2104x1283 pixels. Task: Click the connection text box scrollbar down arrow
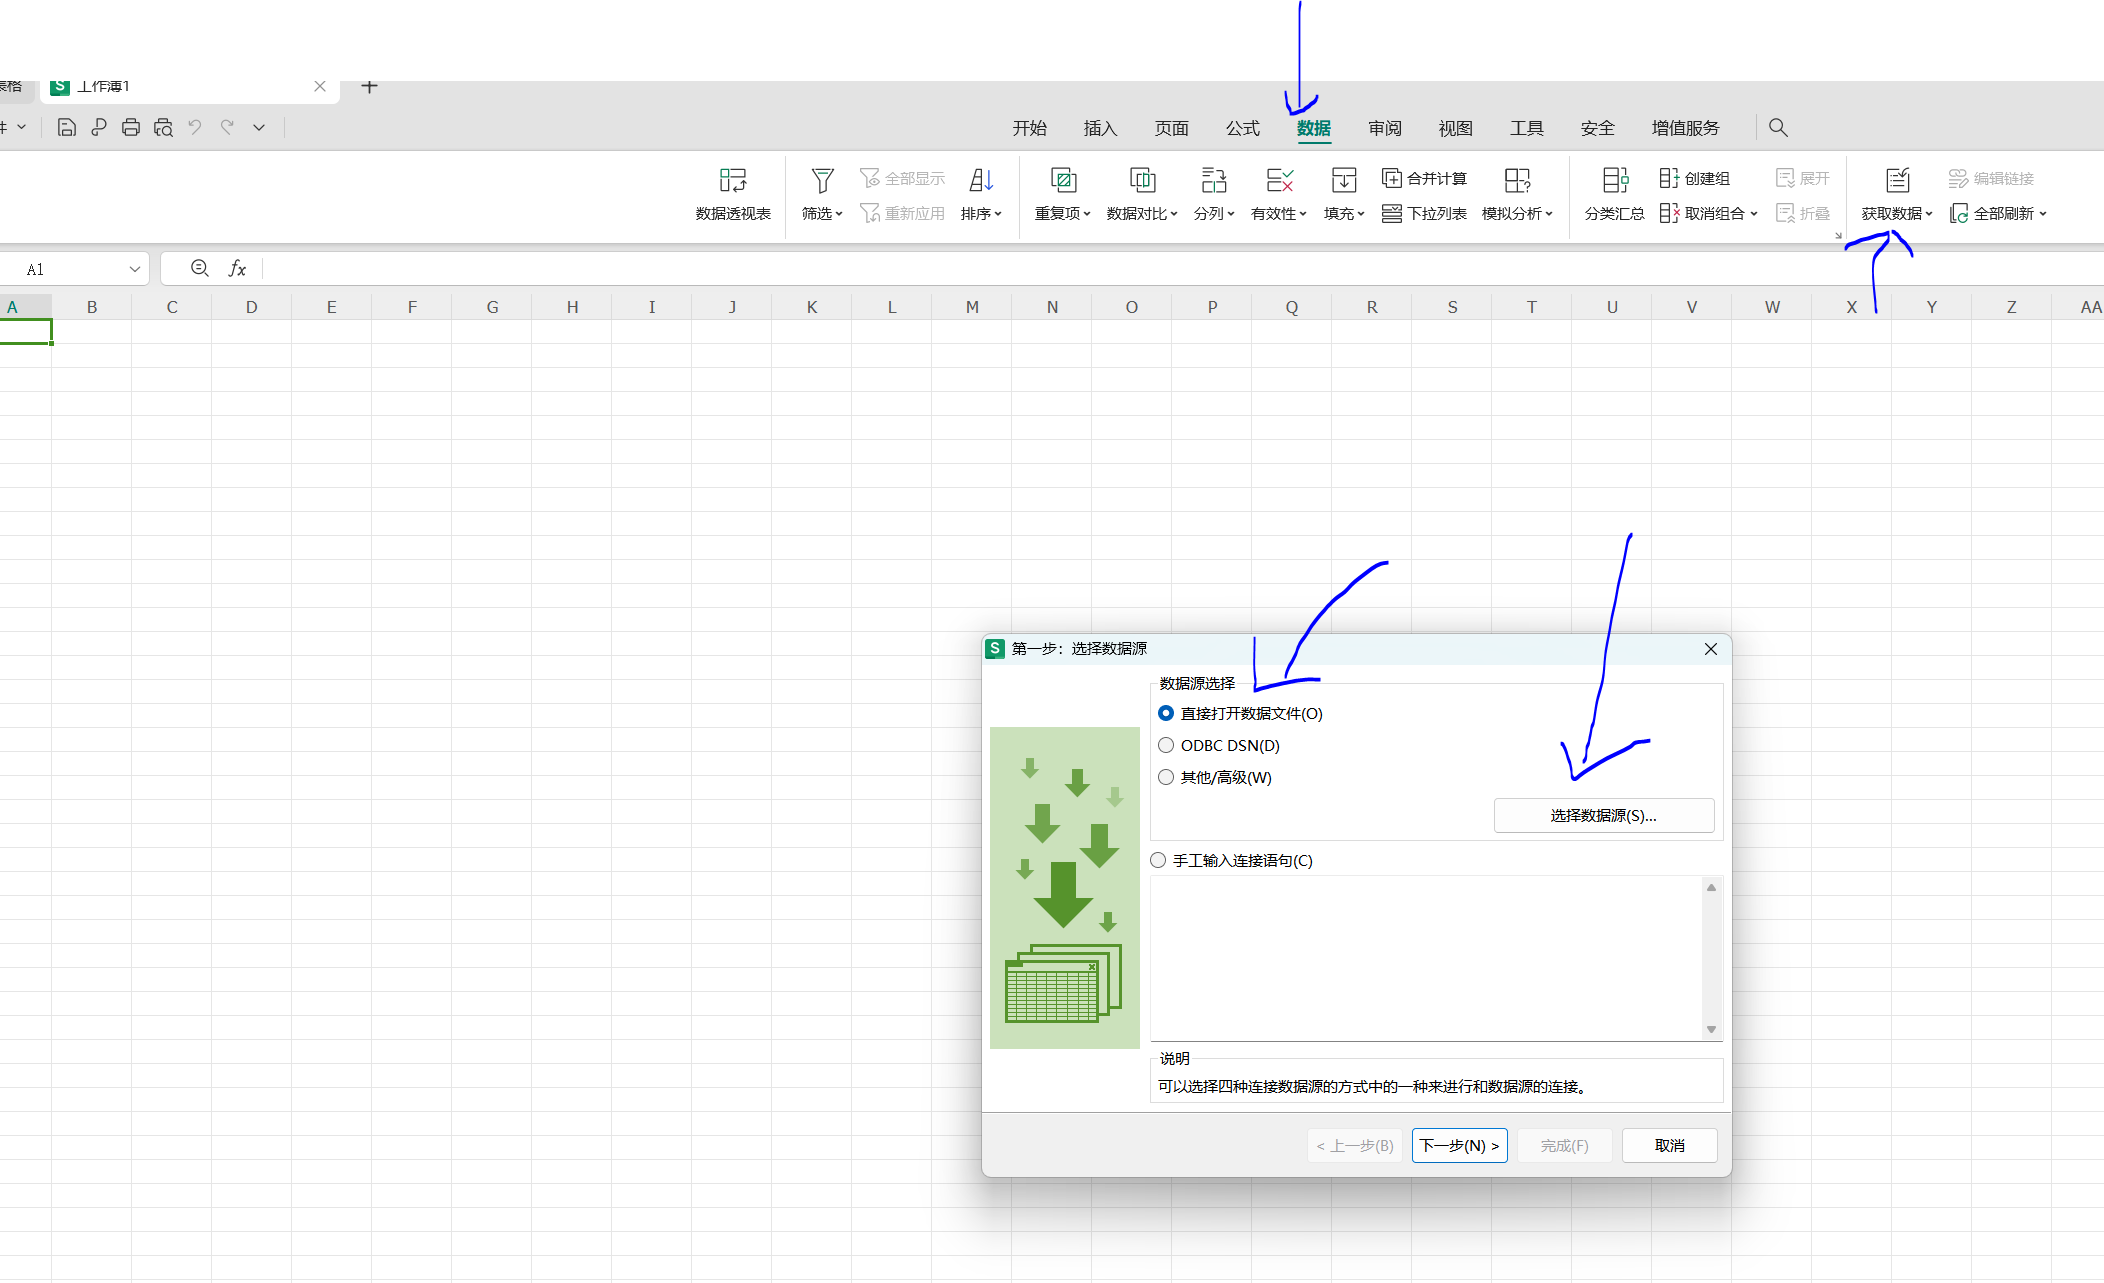tap(1711, 1029)
